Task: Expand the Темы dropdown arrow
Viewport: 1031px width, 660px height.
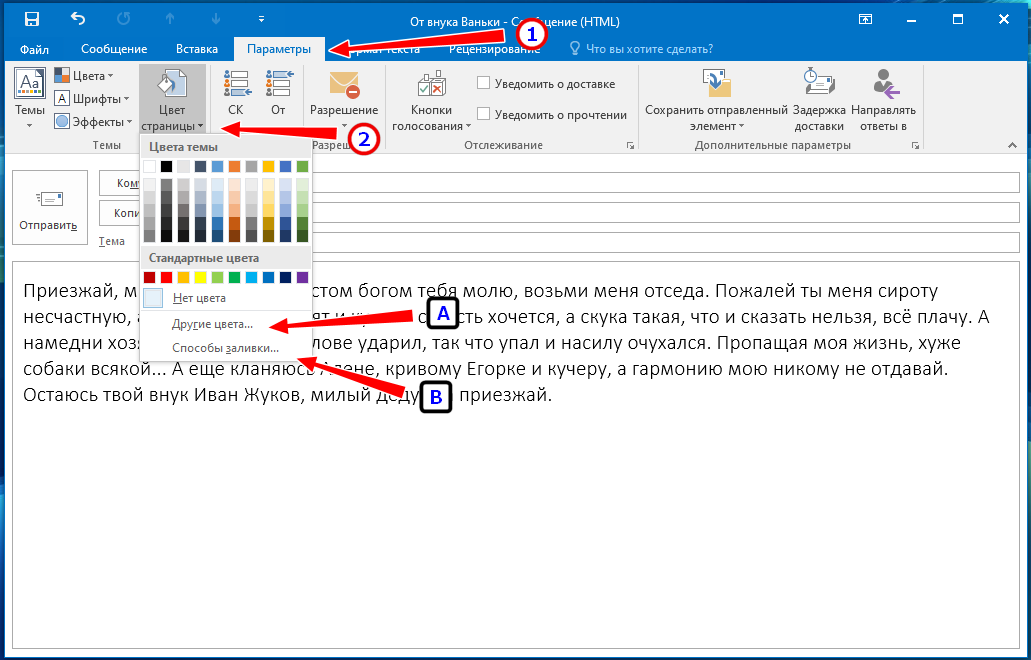Action: [30, 125]
